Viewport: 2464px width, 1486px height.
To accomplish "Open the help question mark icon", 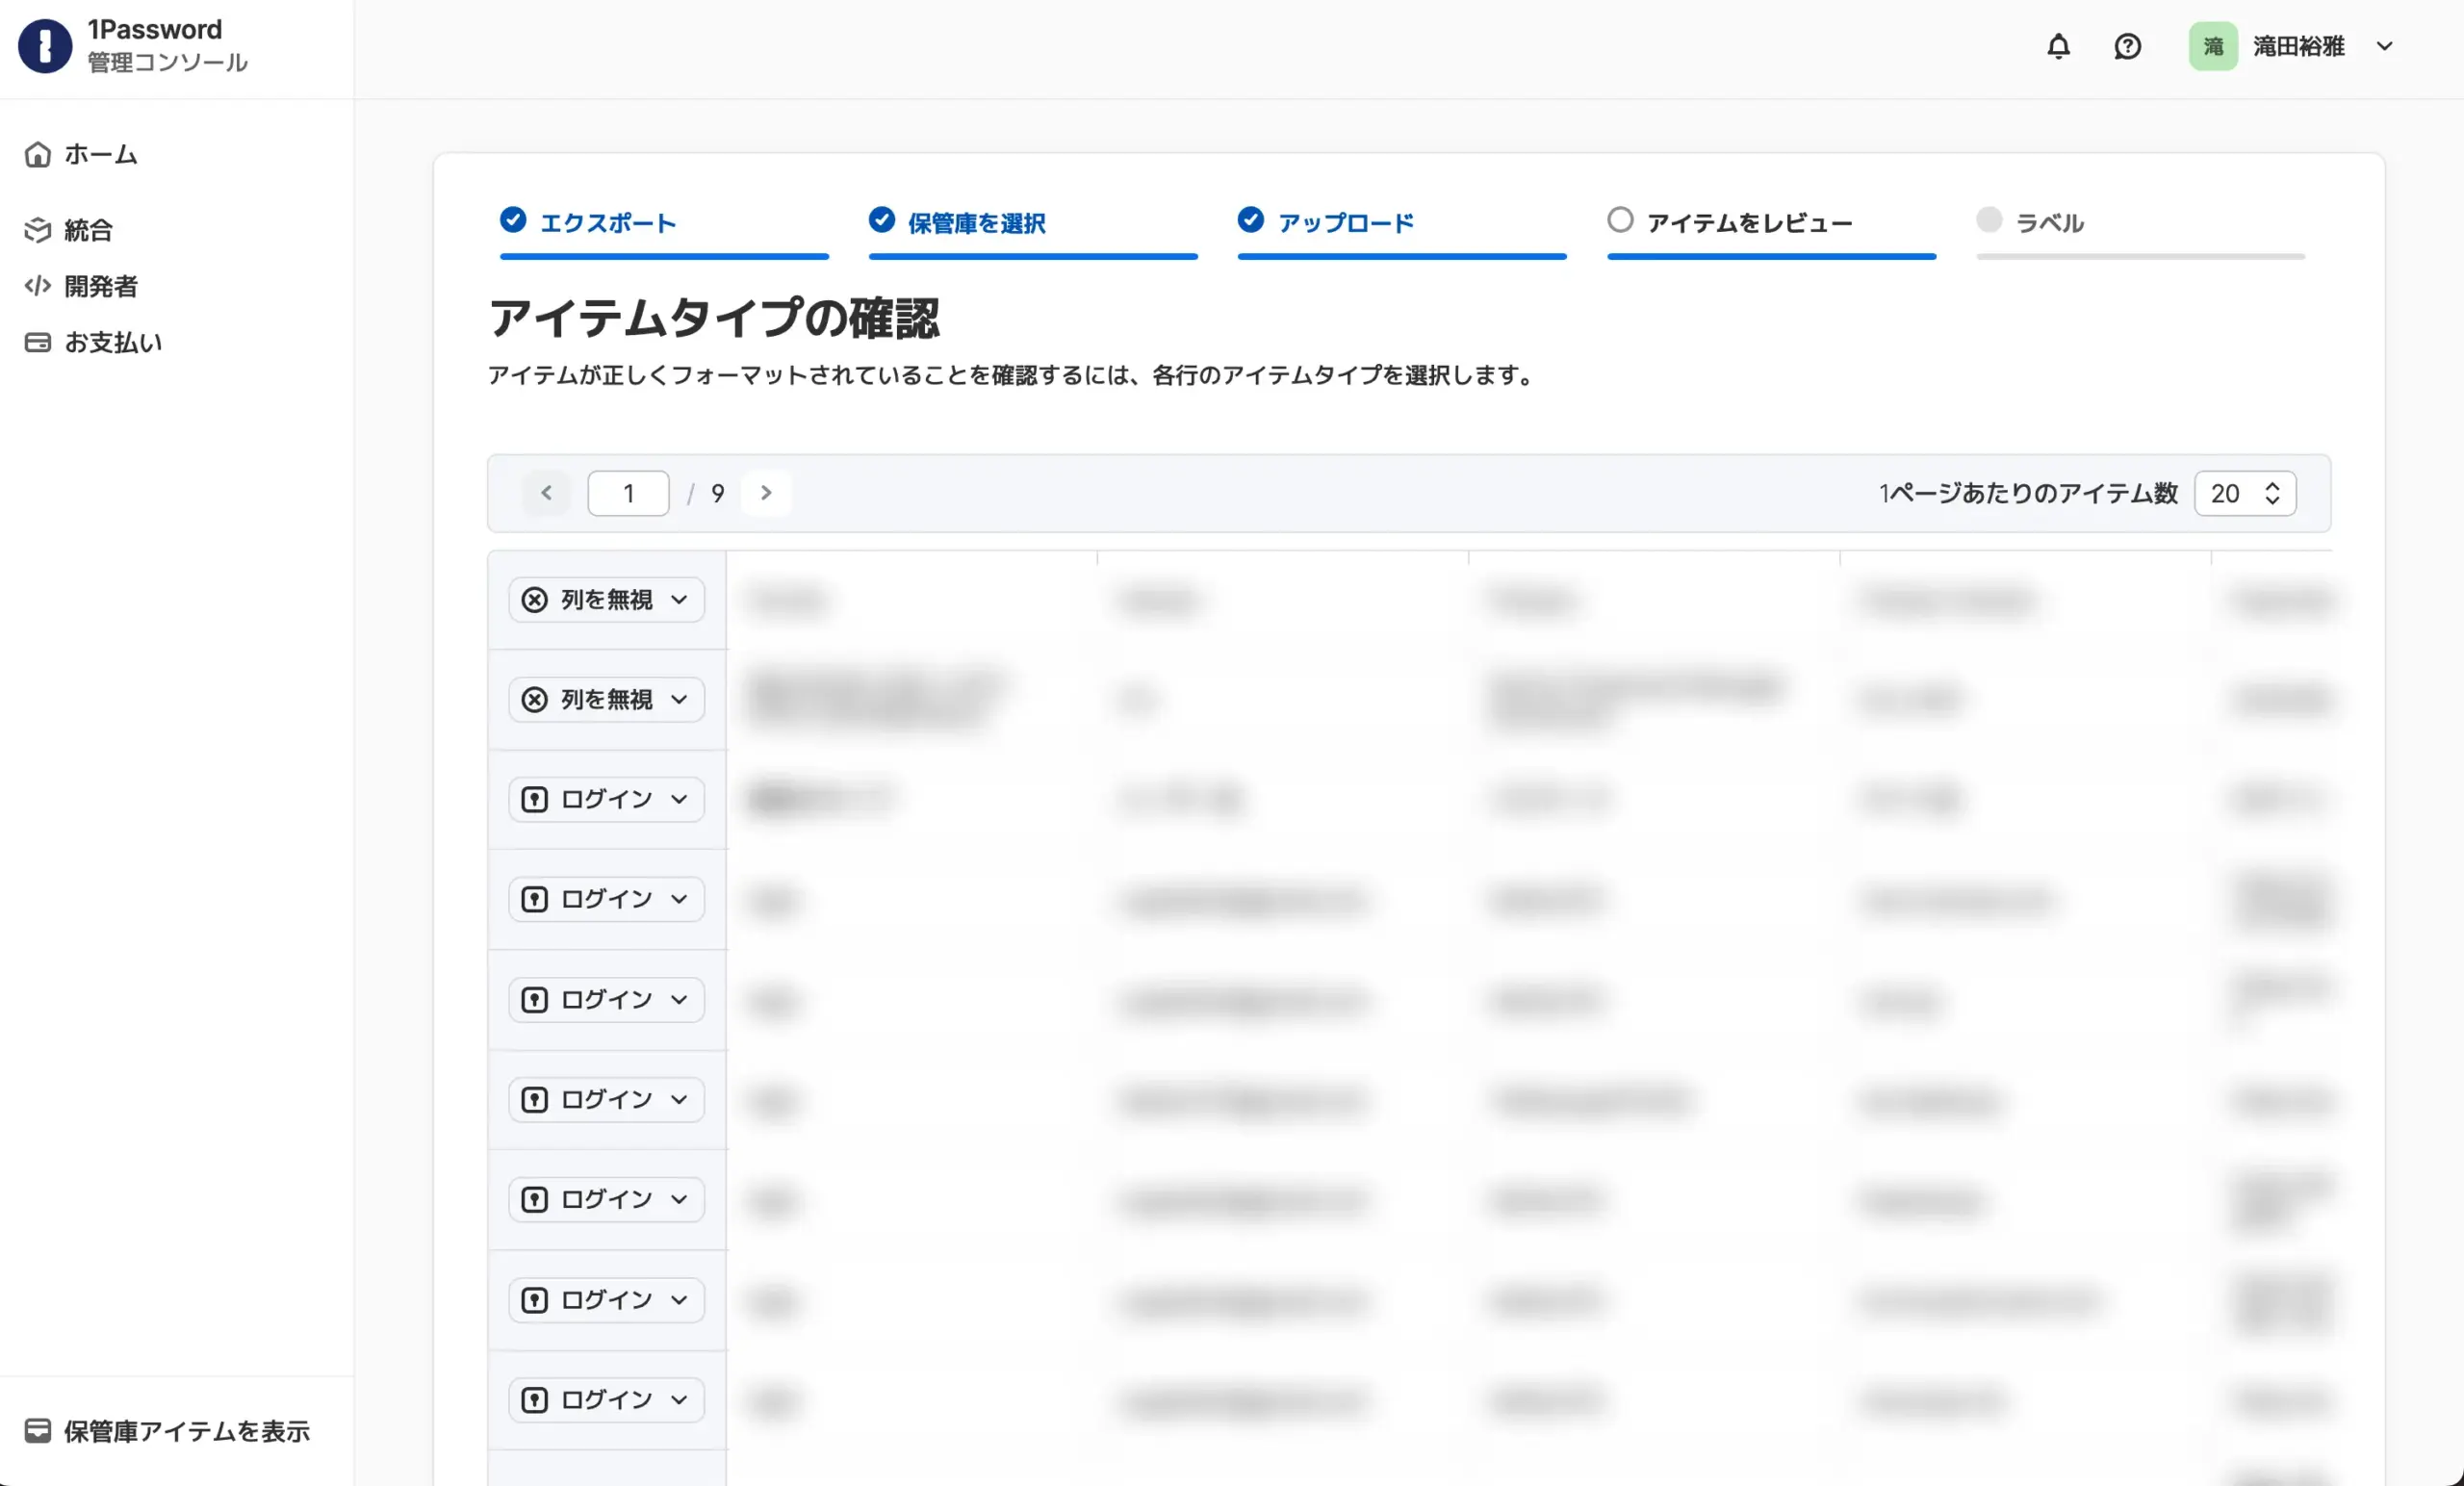I will click(2127, 46).
